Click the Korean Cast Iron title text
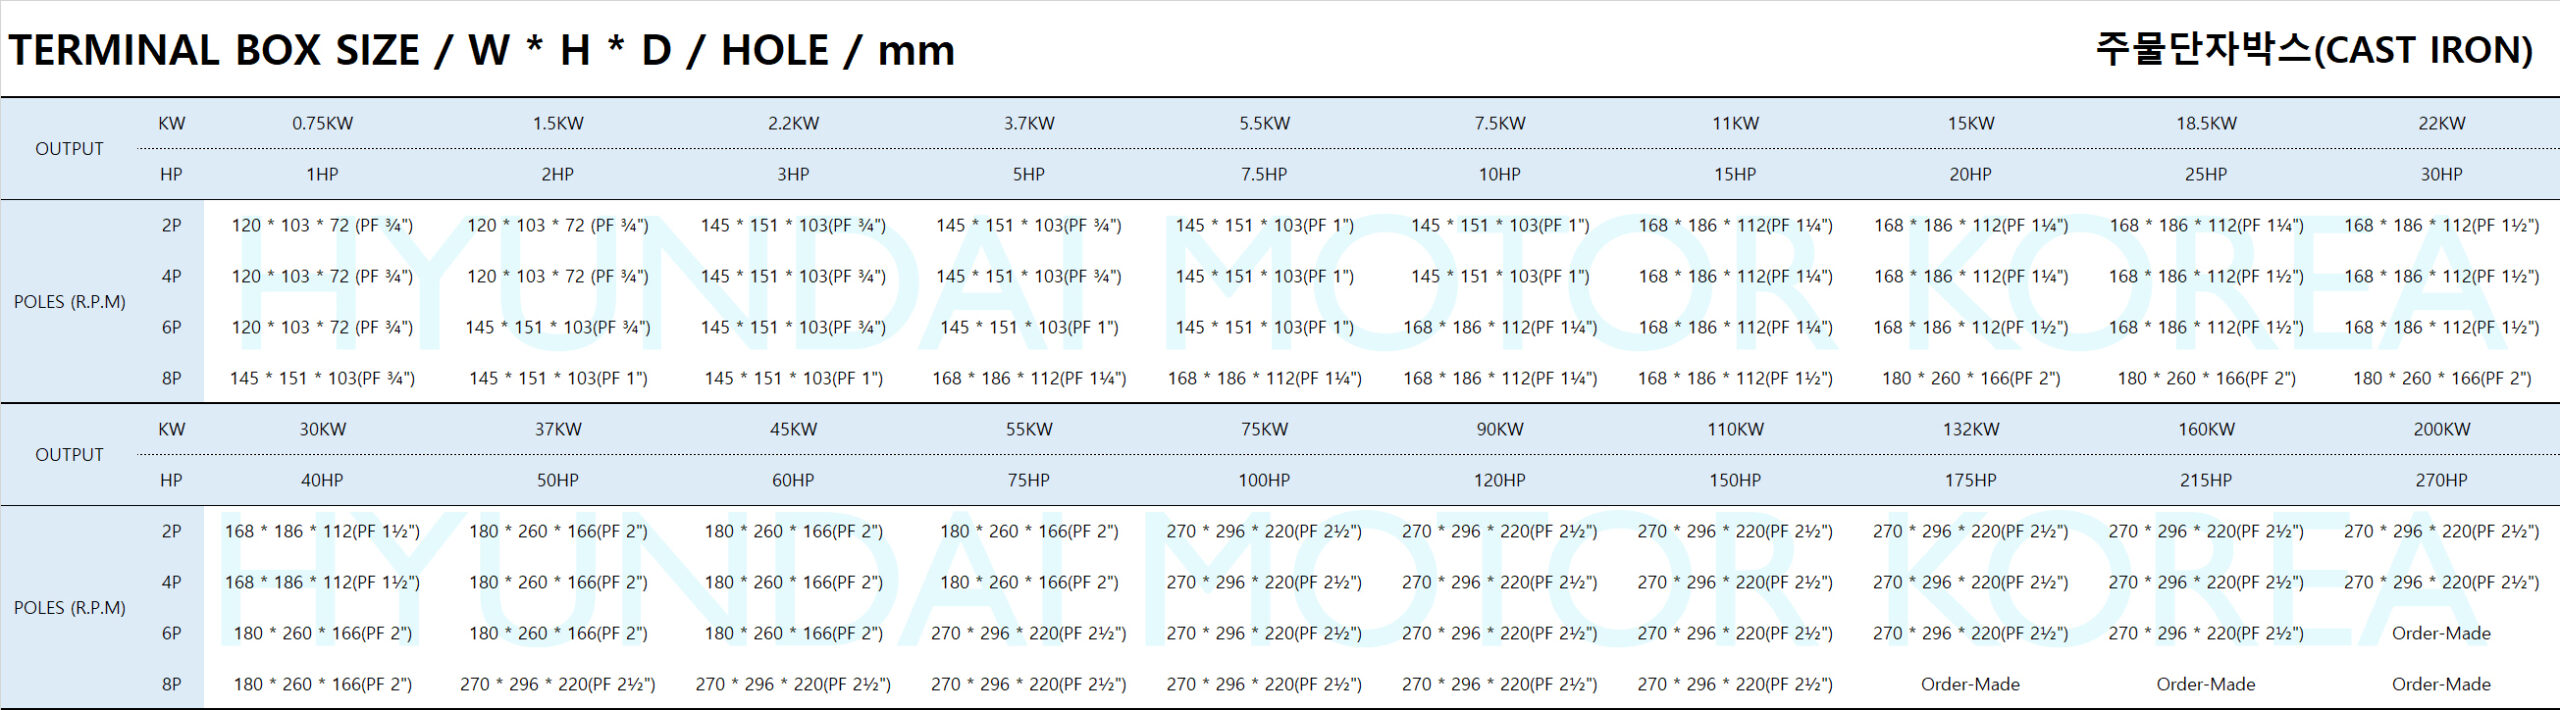The width and height of the screenshot is (2560, 710). pos(2313,49)
